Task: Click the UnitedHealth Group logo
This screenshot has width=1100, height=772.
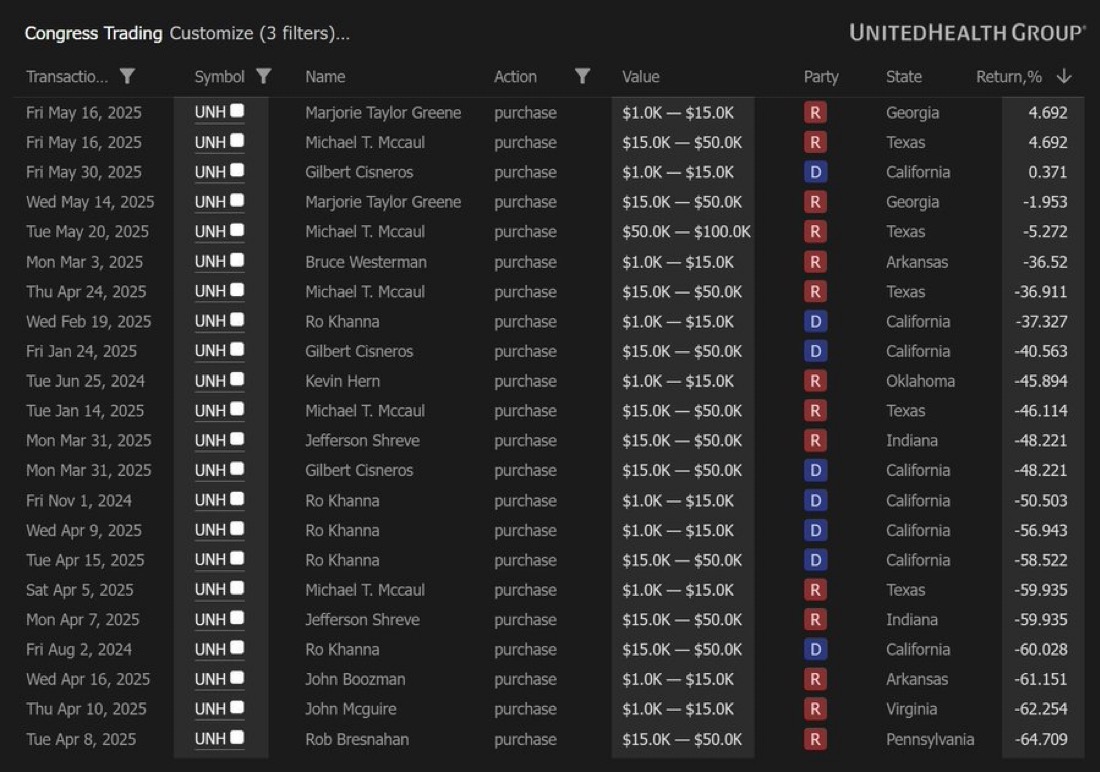Action: tap(967, 33)
